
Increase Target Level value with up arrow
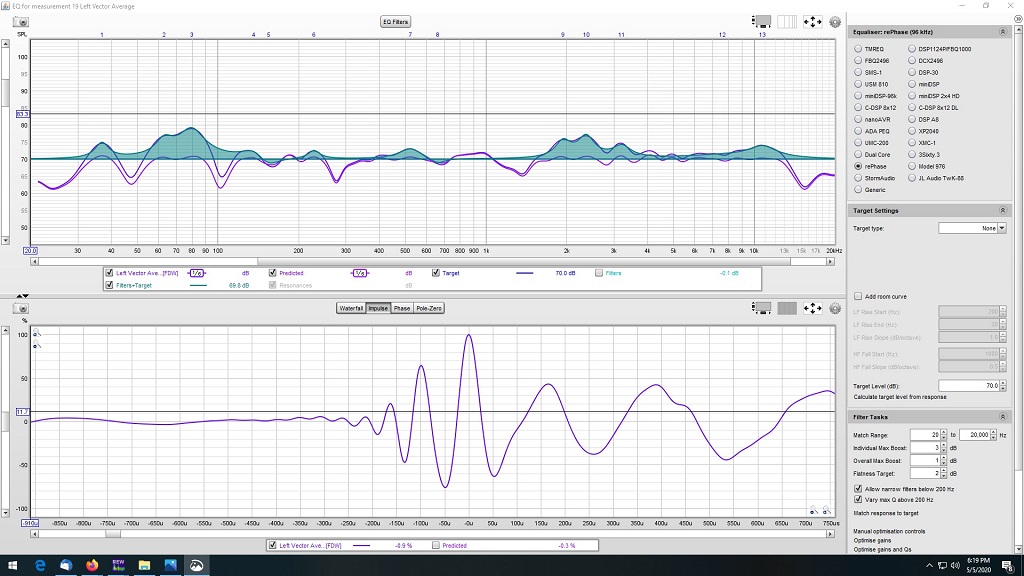pyautogui.click(x=1003, y=383)
